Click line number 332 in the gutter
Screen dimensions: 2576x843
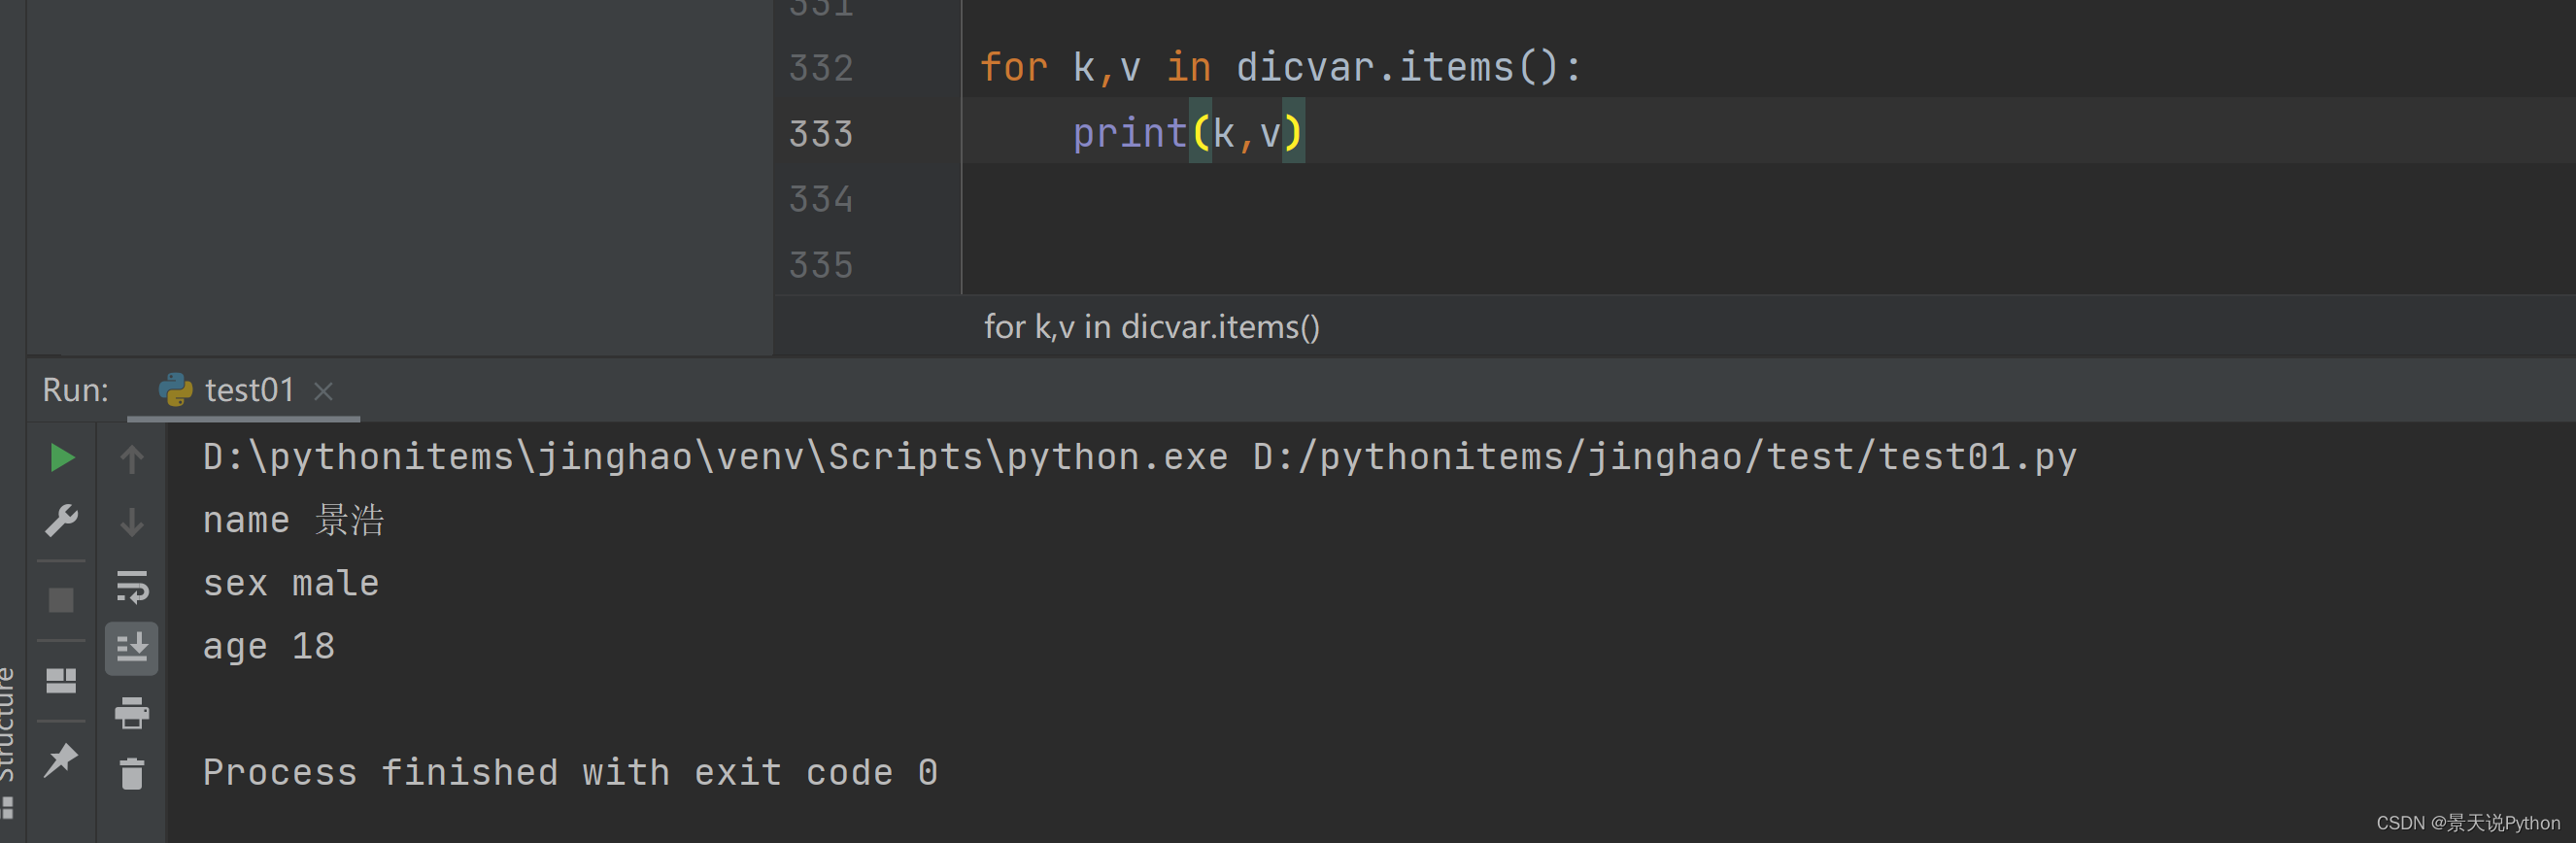tap(821, 68)
